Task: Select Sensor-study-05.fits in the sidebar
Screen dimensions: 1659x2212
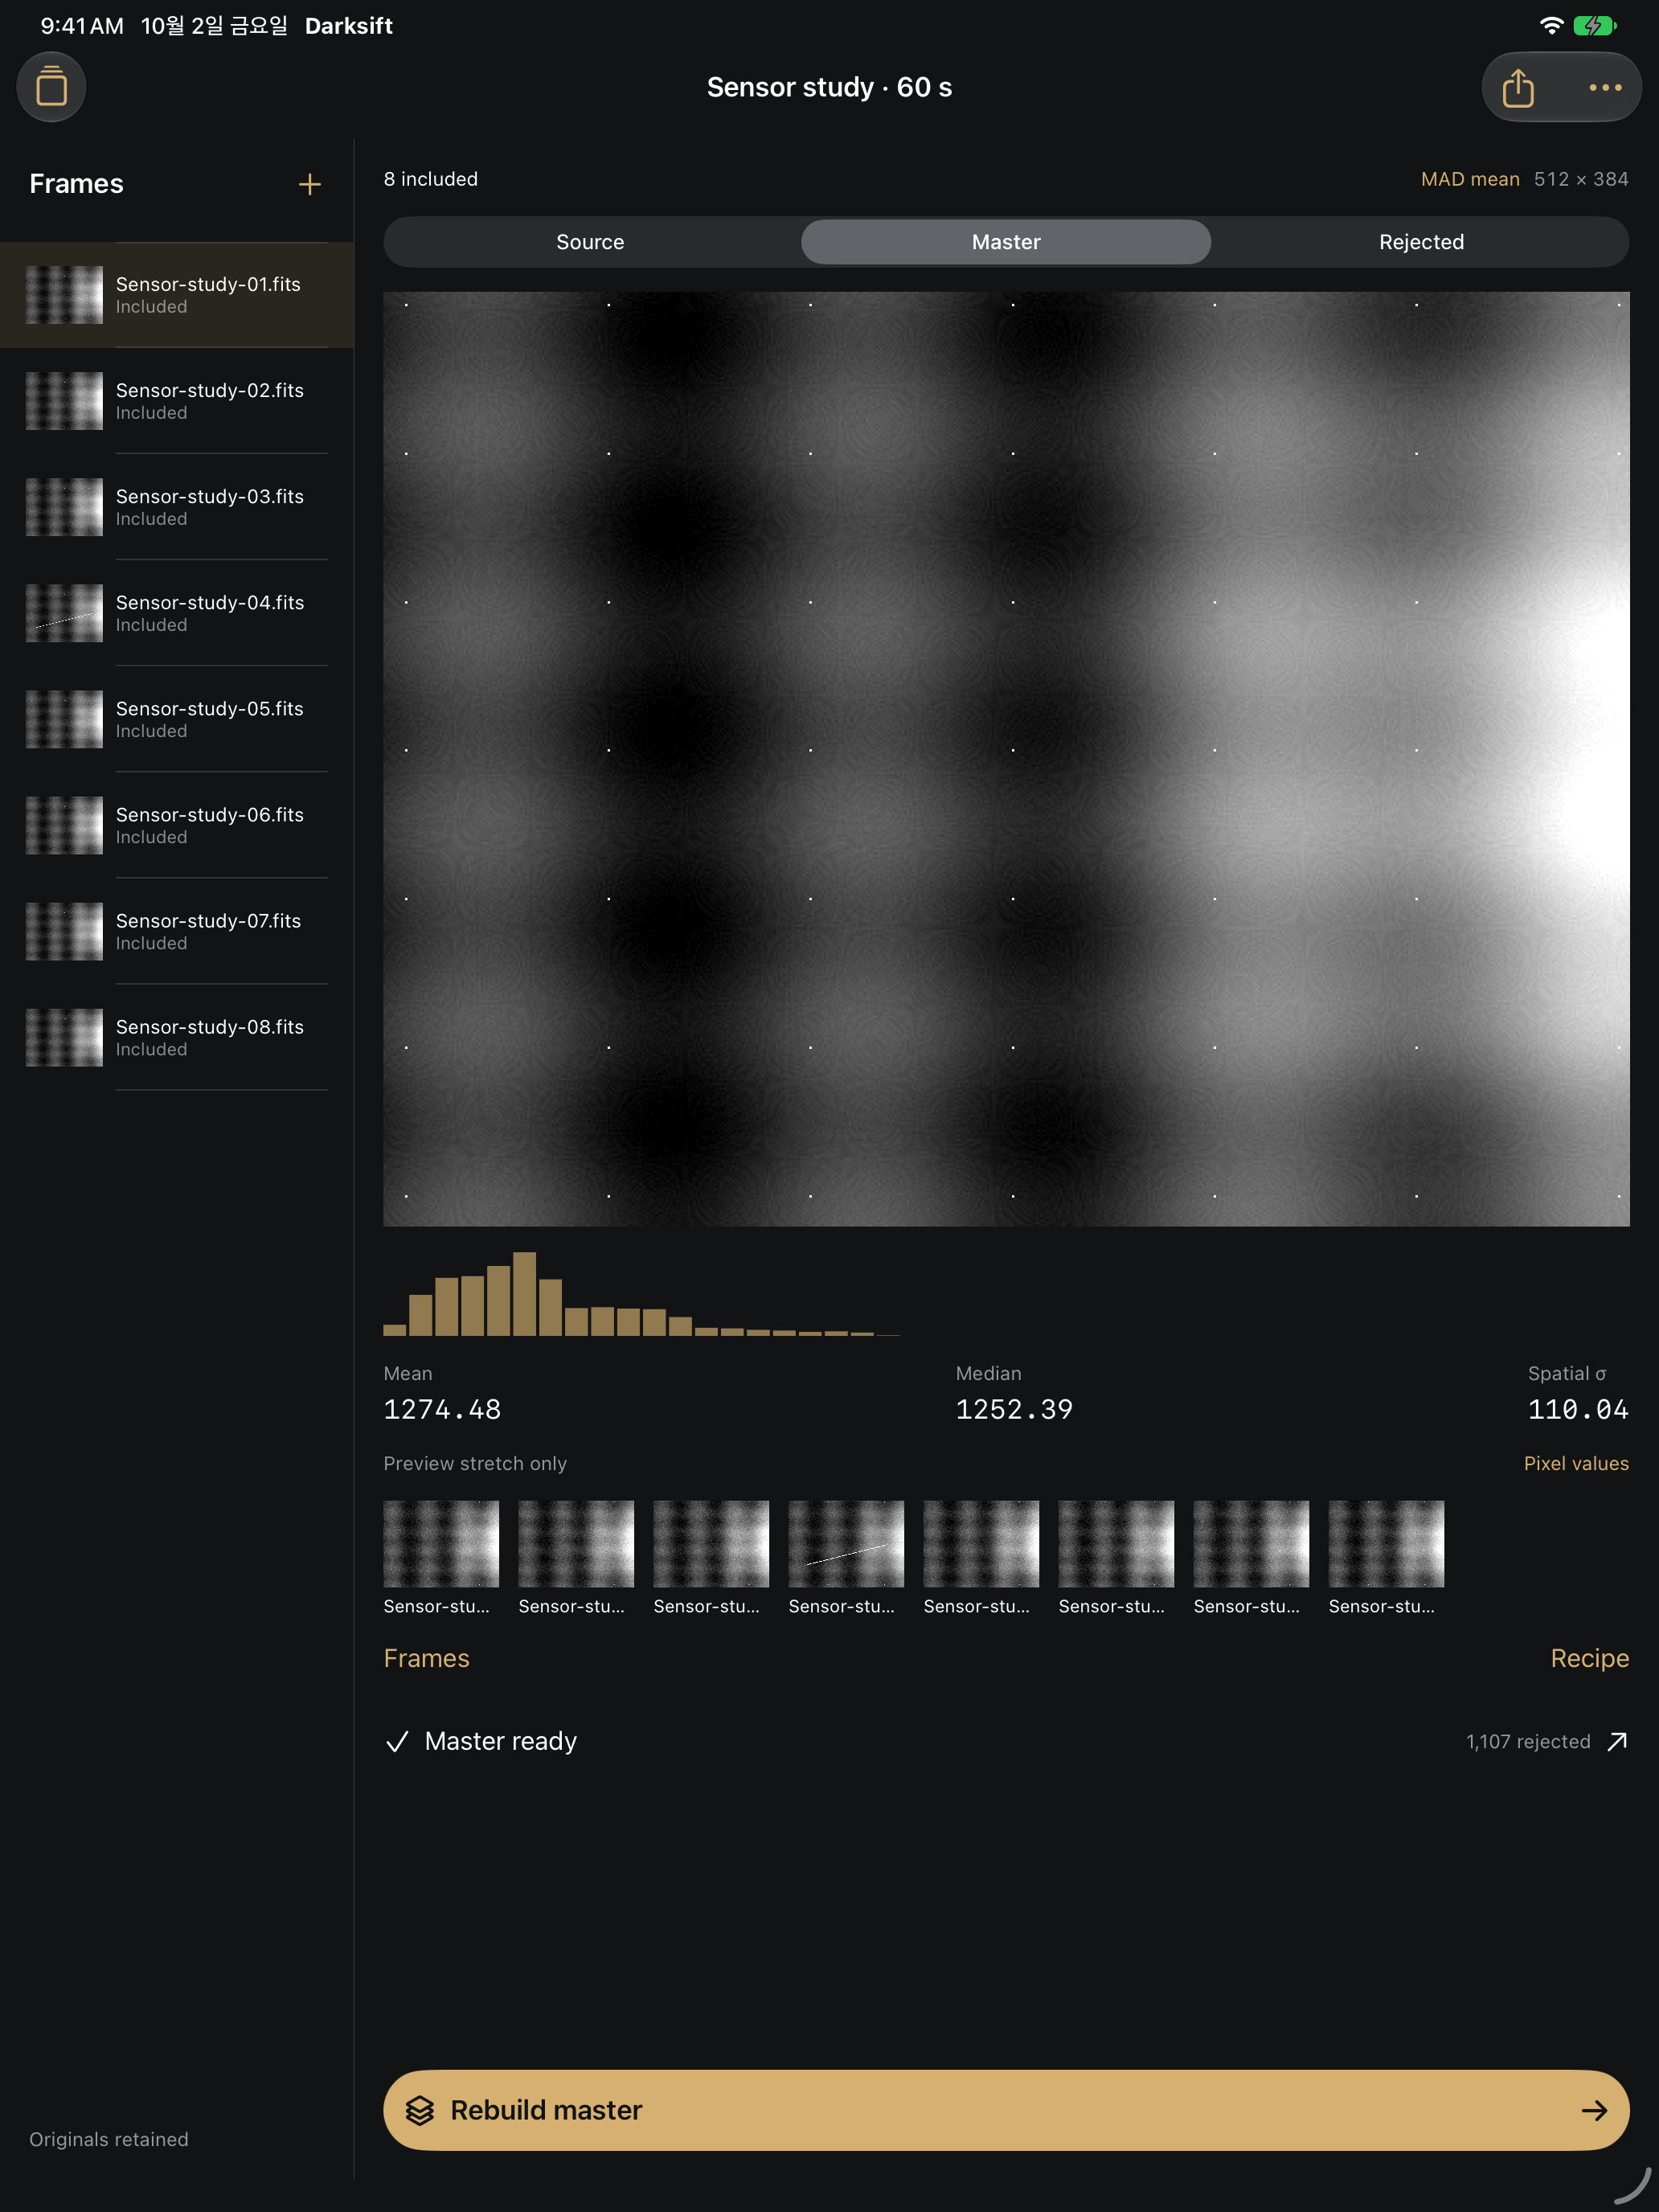Action: coord(177,719)
